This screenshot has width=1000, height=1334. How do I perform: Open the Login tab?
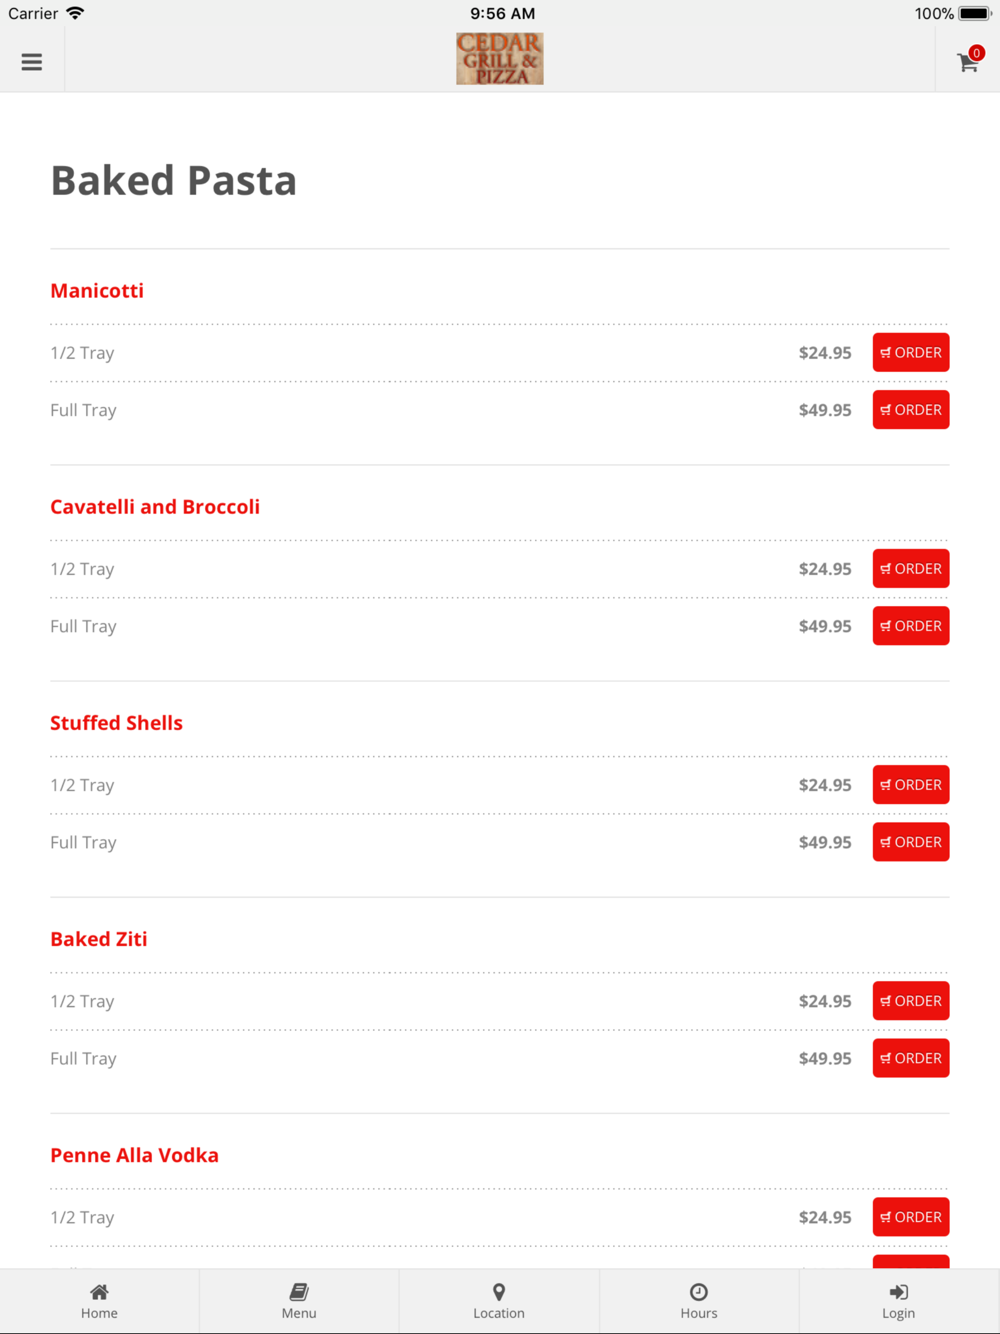coord(899,1301)
